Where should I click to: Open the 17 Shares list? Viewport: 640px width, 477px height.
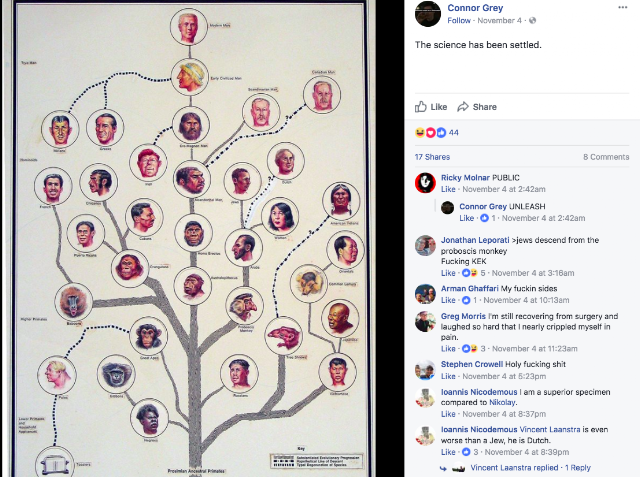click(432, 157)
